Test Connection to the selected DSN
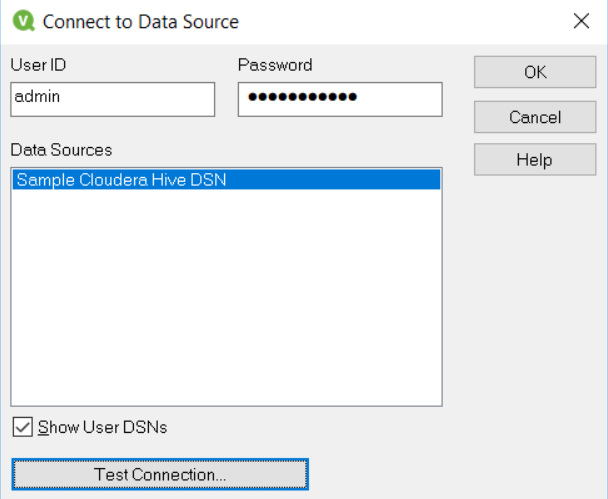 pyautogui.click(x=160, y=474)
